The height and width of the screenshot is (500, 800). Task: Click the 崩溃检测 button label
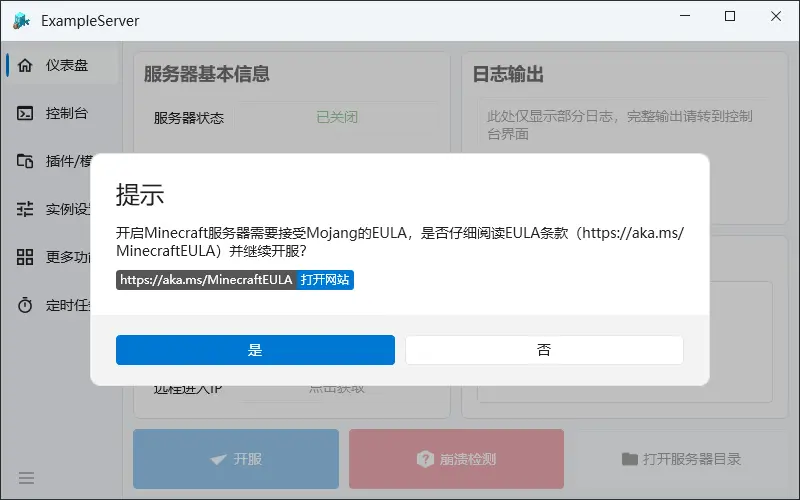tap(467, 459)
